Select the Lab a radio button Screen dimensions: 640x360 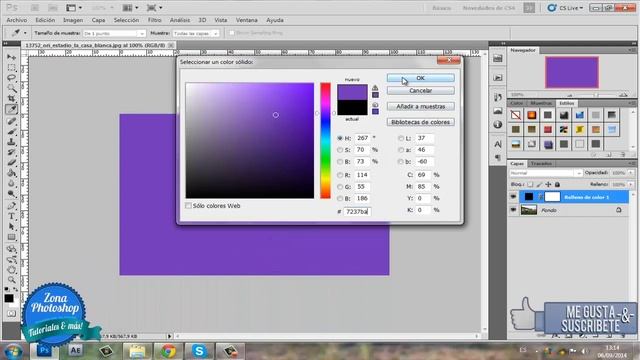[x=400, y=150]
